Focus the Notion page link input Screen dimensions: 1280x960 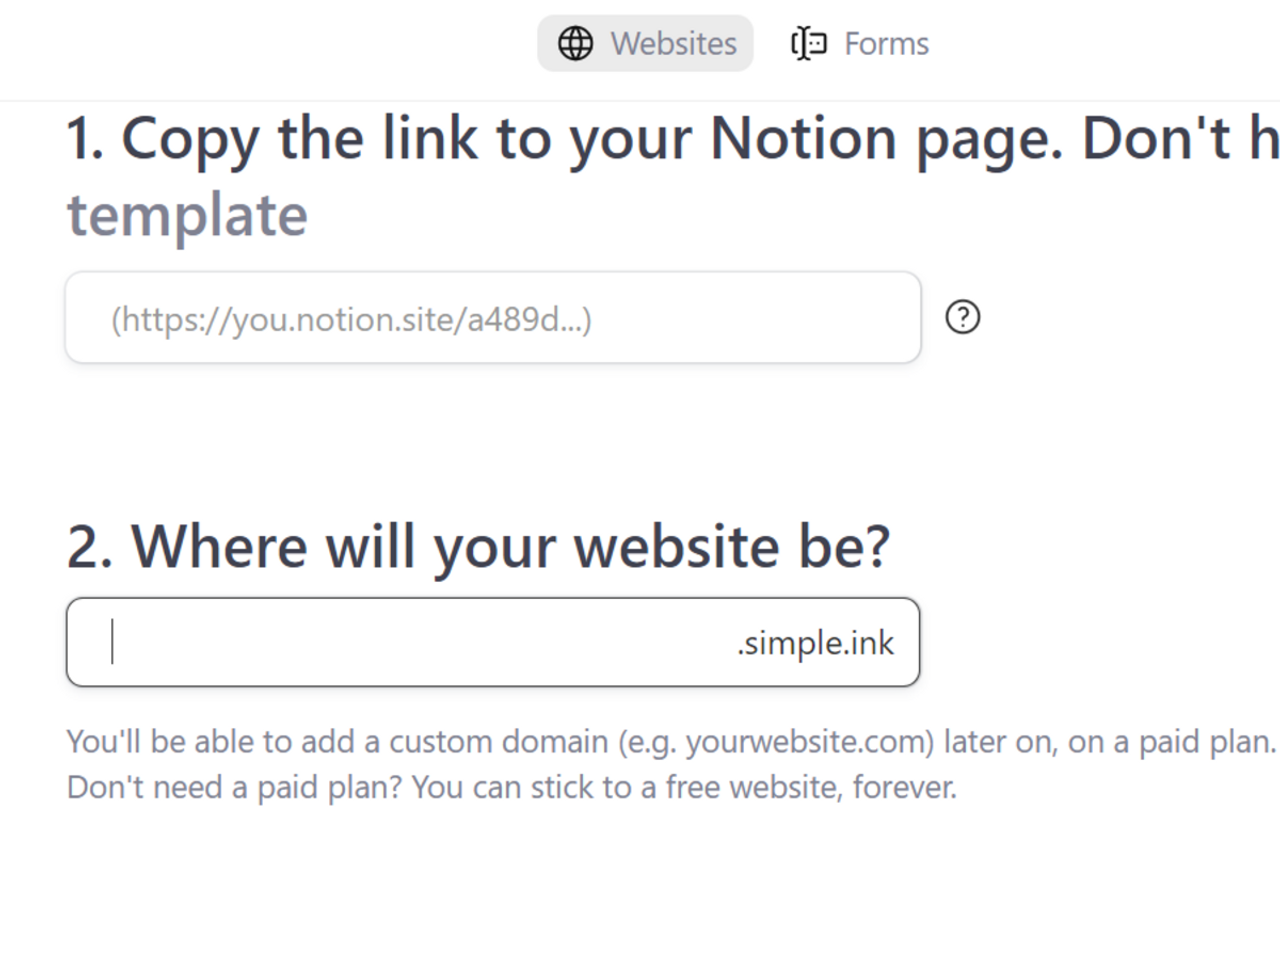(492, 318)
